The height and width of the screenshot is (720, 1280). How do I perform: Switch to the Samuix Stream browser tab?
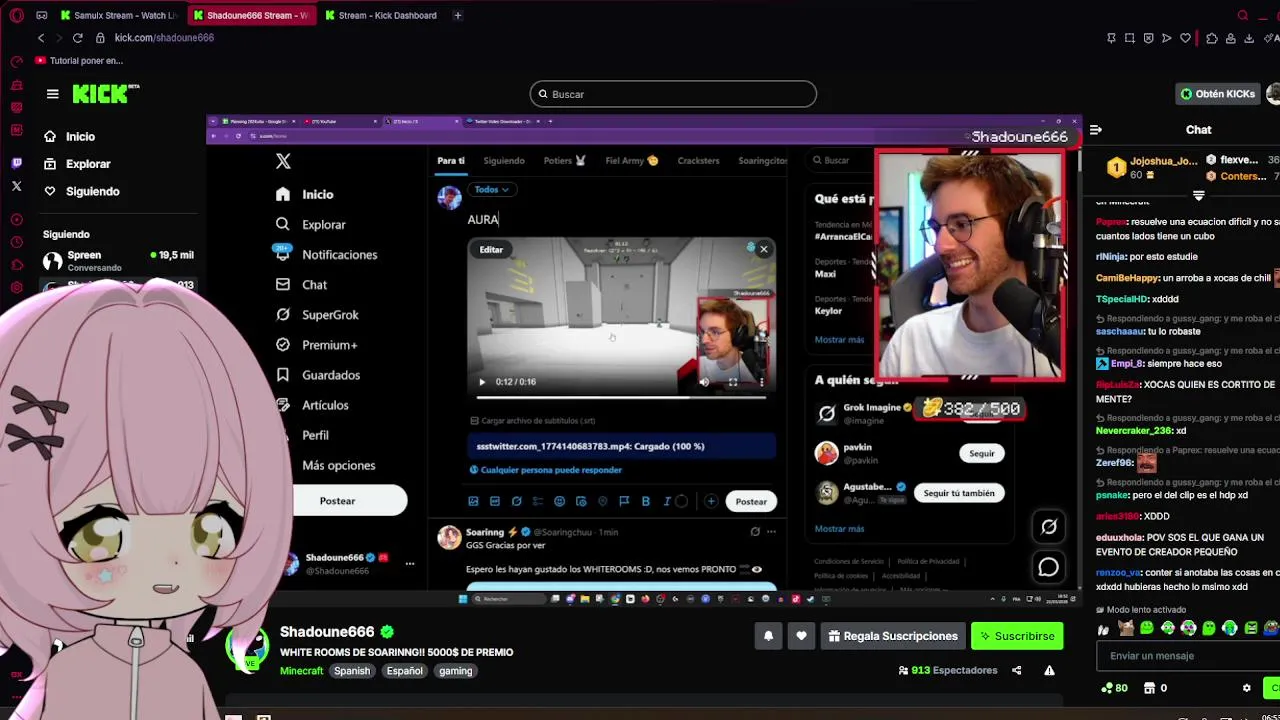118,15
